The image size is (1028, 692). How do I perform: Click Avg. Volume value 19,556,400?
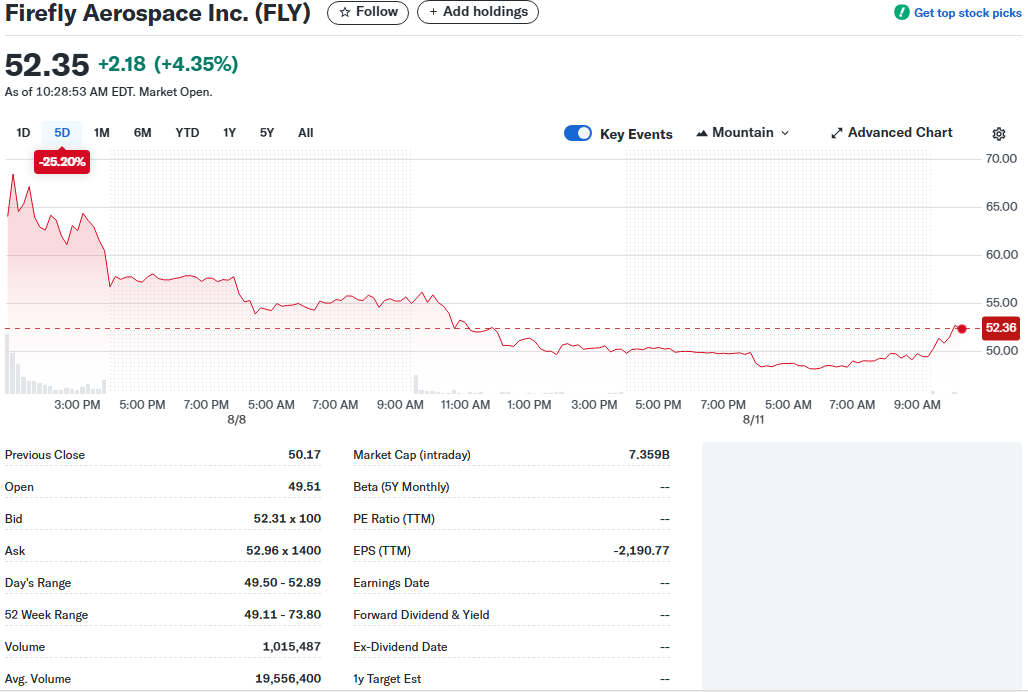click(x=288, y=680)
